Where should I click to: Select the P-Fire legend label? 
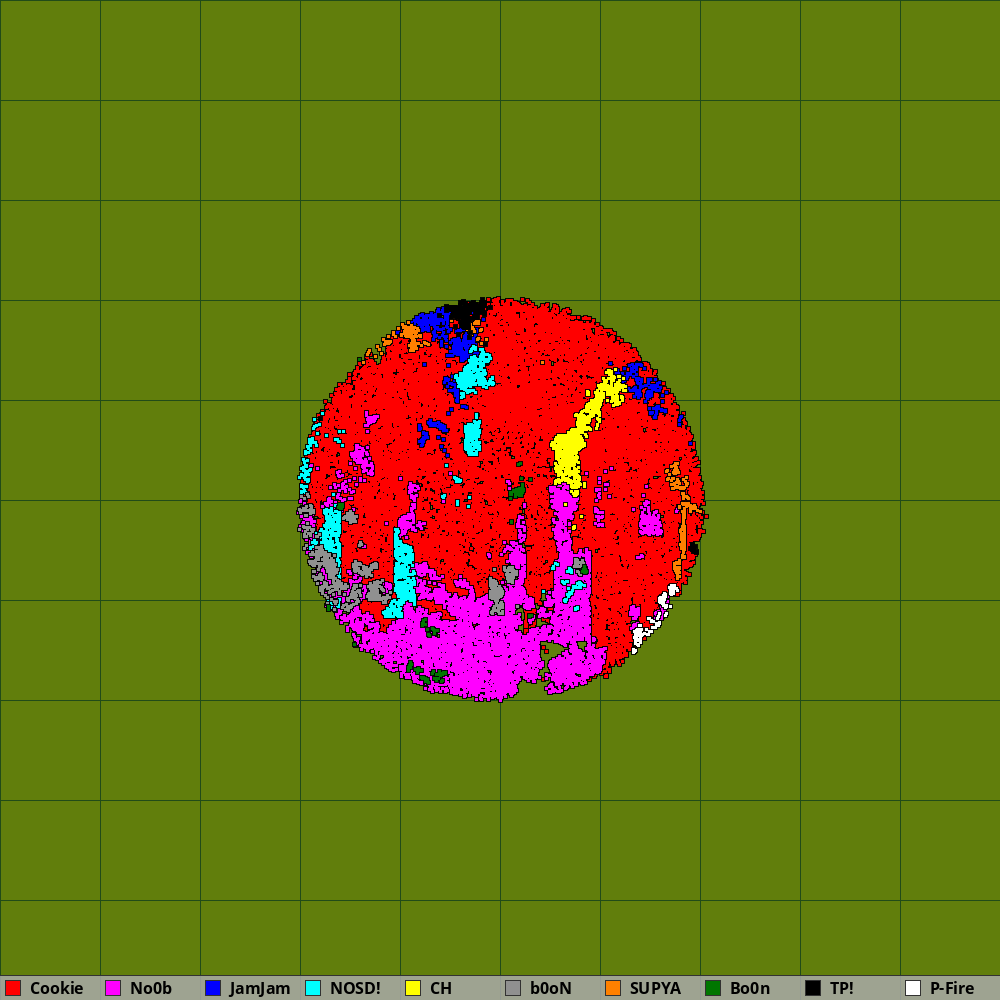tap(952, 988)
